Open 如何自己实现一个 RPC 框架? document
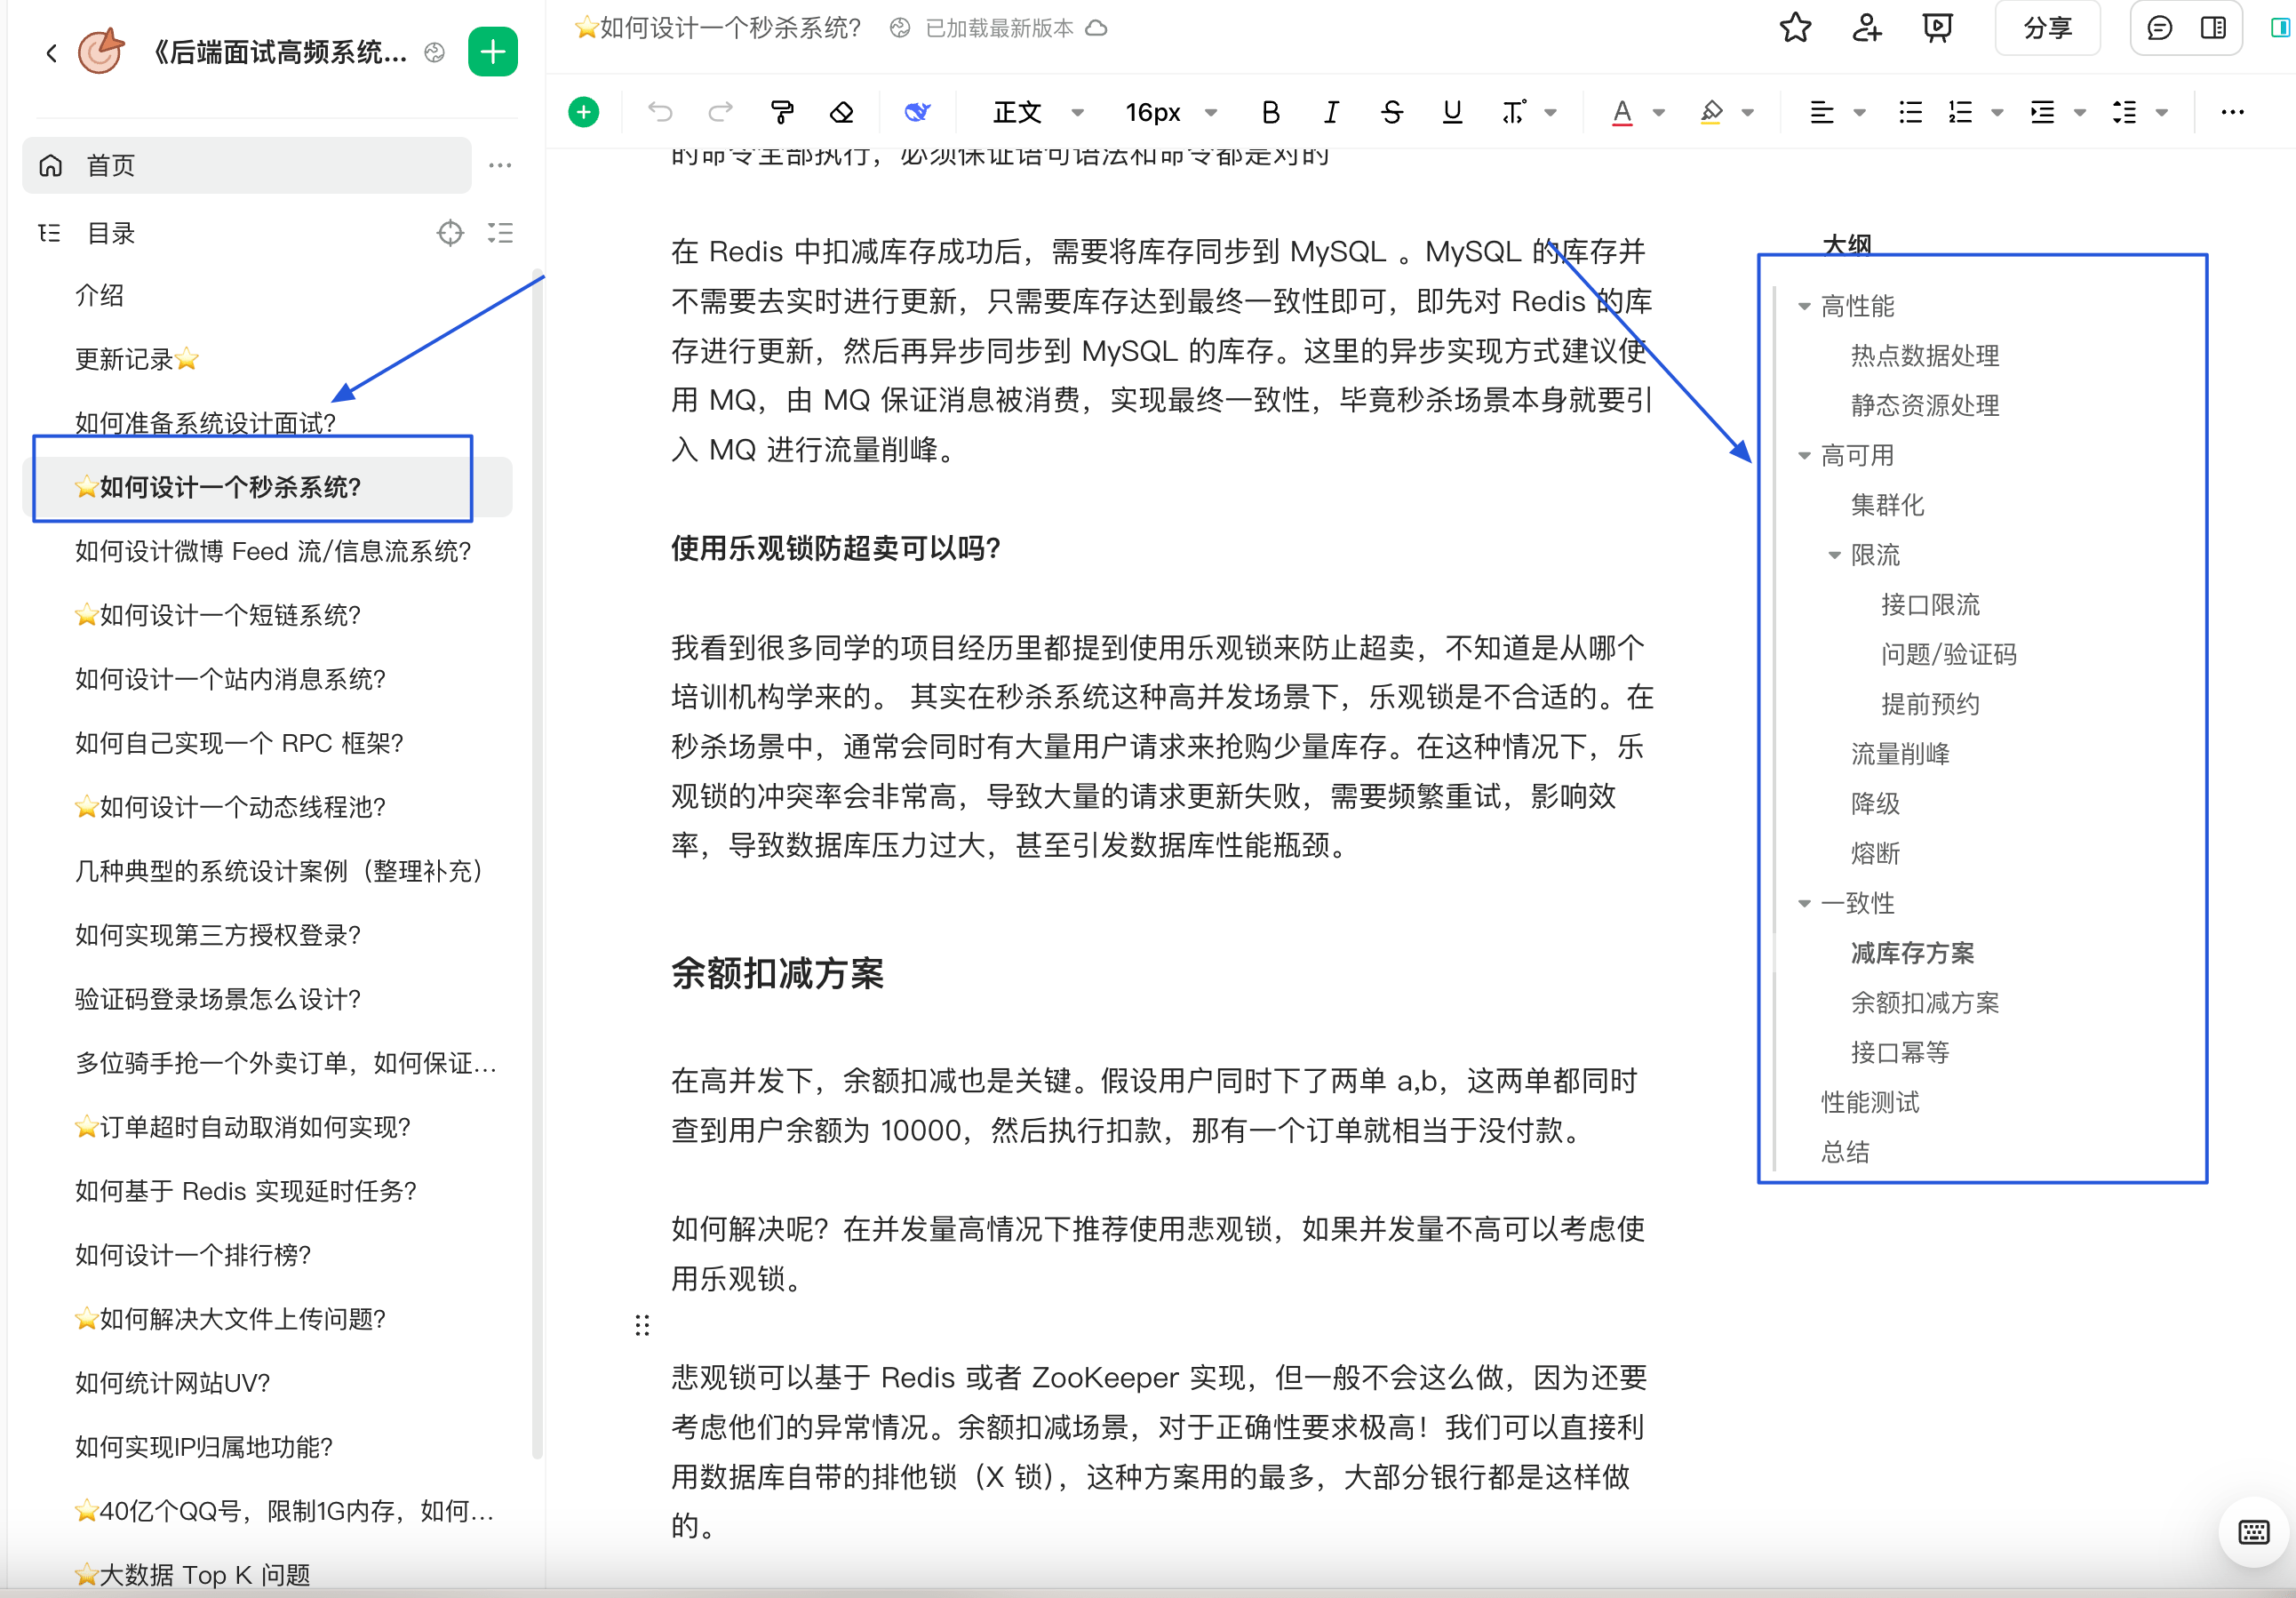Screen dimensions: 2296x1598 239,743
